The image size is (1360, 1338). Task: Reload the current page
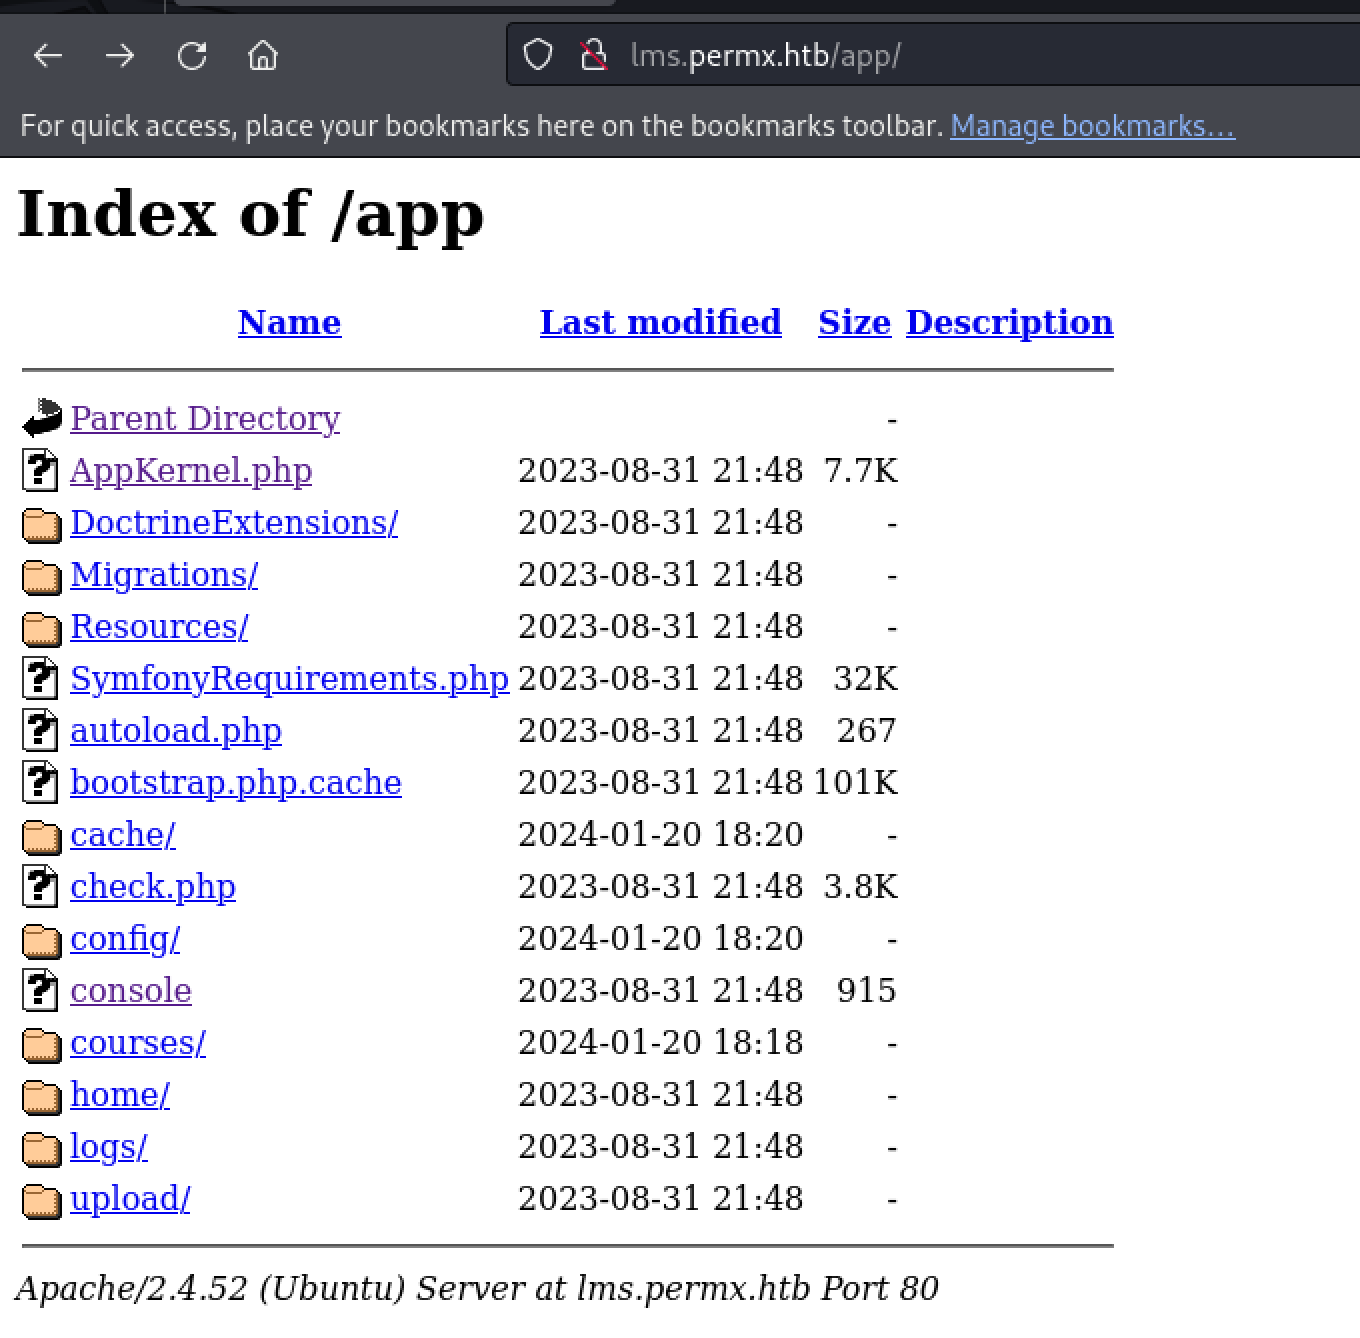click(x=192, y=56)
